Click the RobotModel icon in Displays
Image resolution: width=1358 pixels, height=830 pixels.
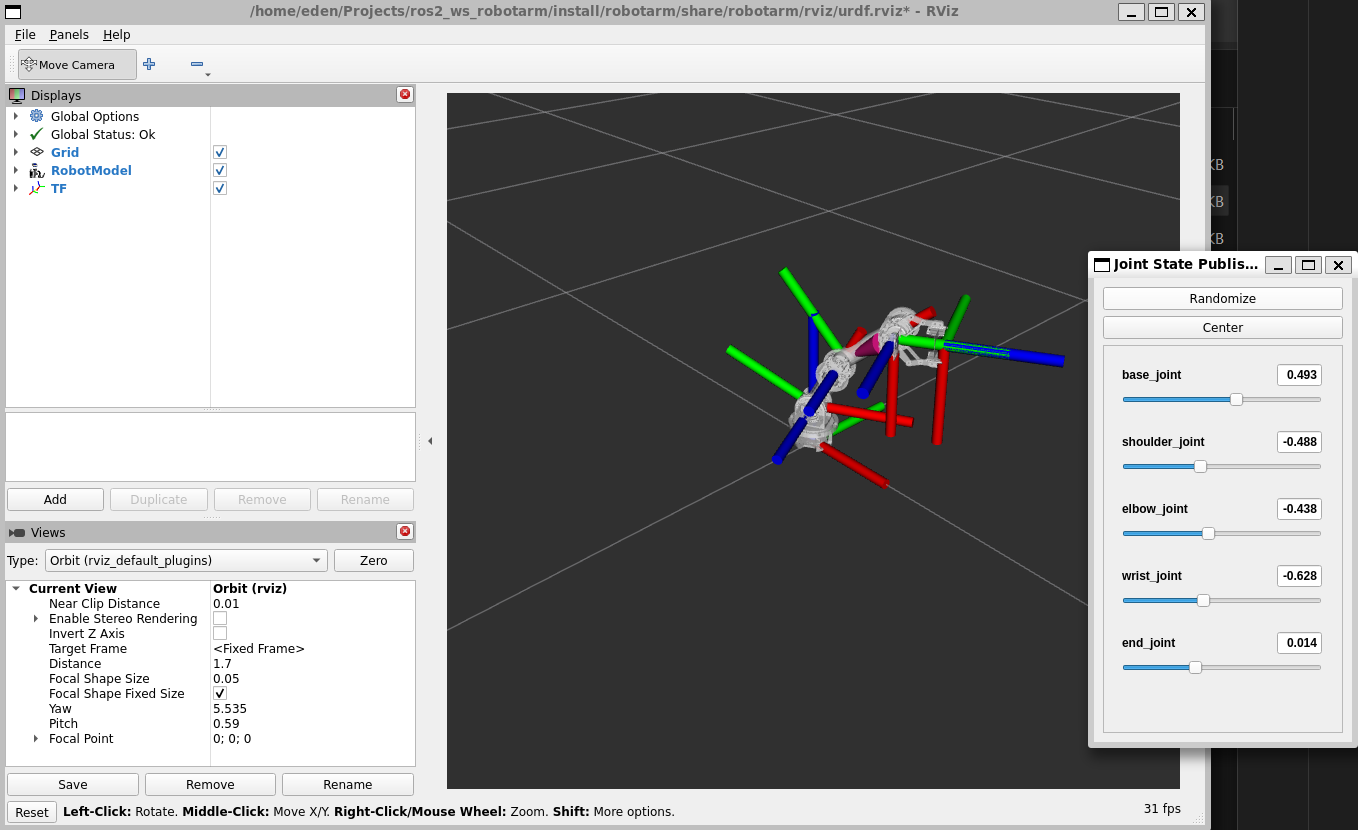(x=37, y=171)
